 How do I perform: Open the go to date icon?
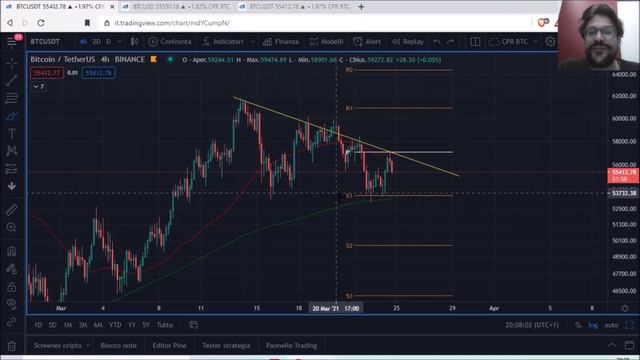[193, 325]
